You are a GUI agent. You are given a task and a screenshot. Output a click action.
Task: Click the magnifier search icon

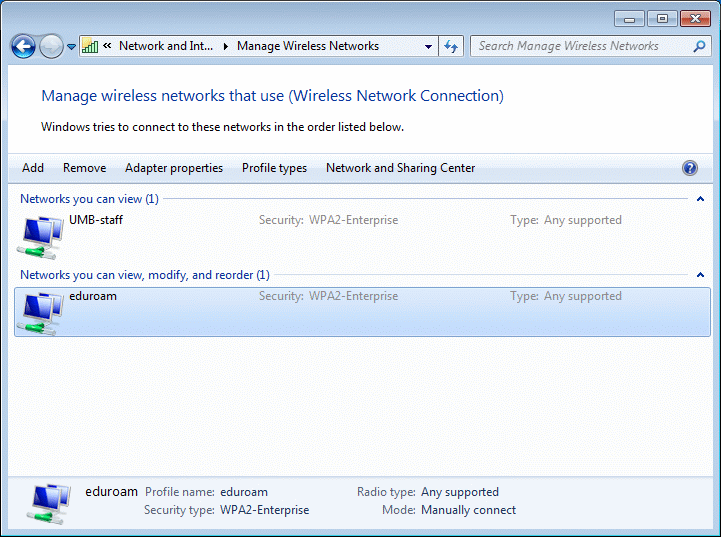pos(699,46)
